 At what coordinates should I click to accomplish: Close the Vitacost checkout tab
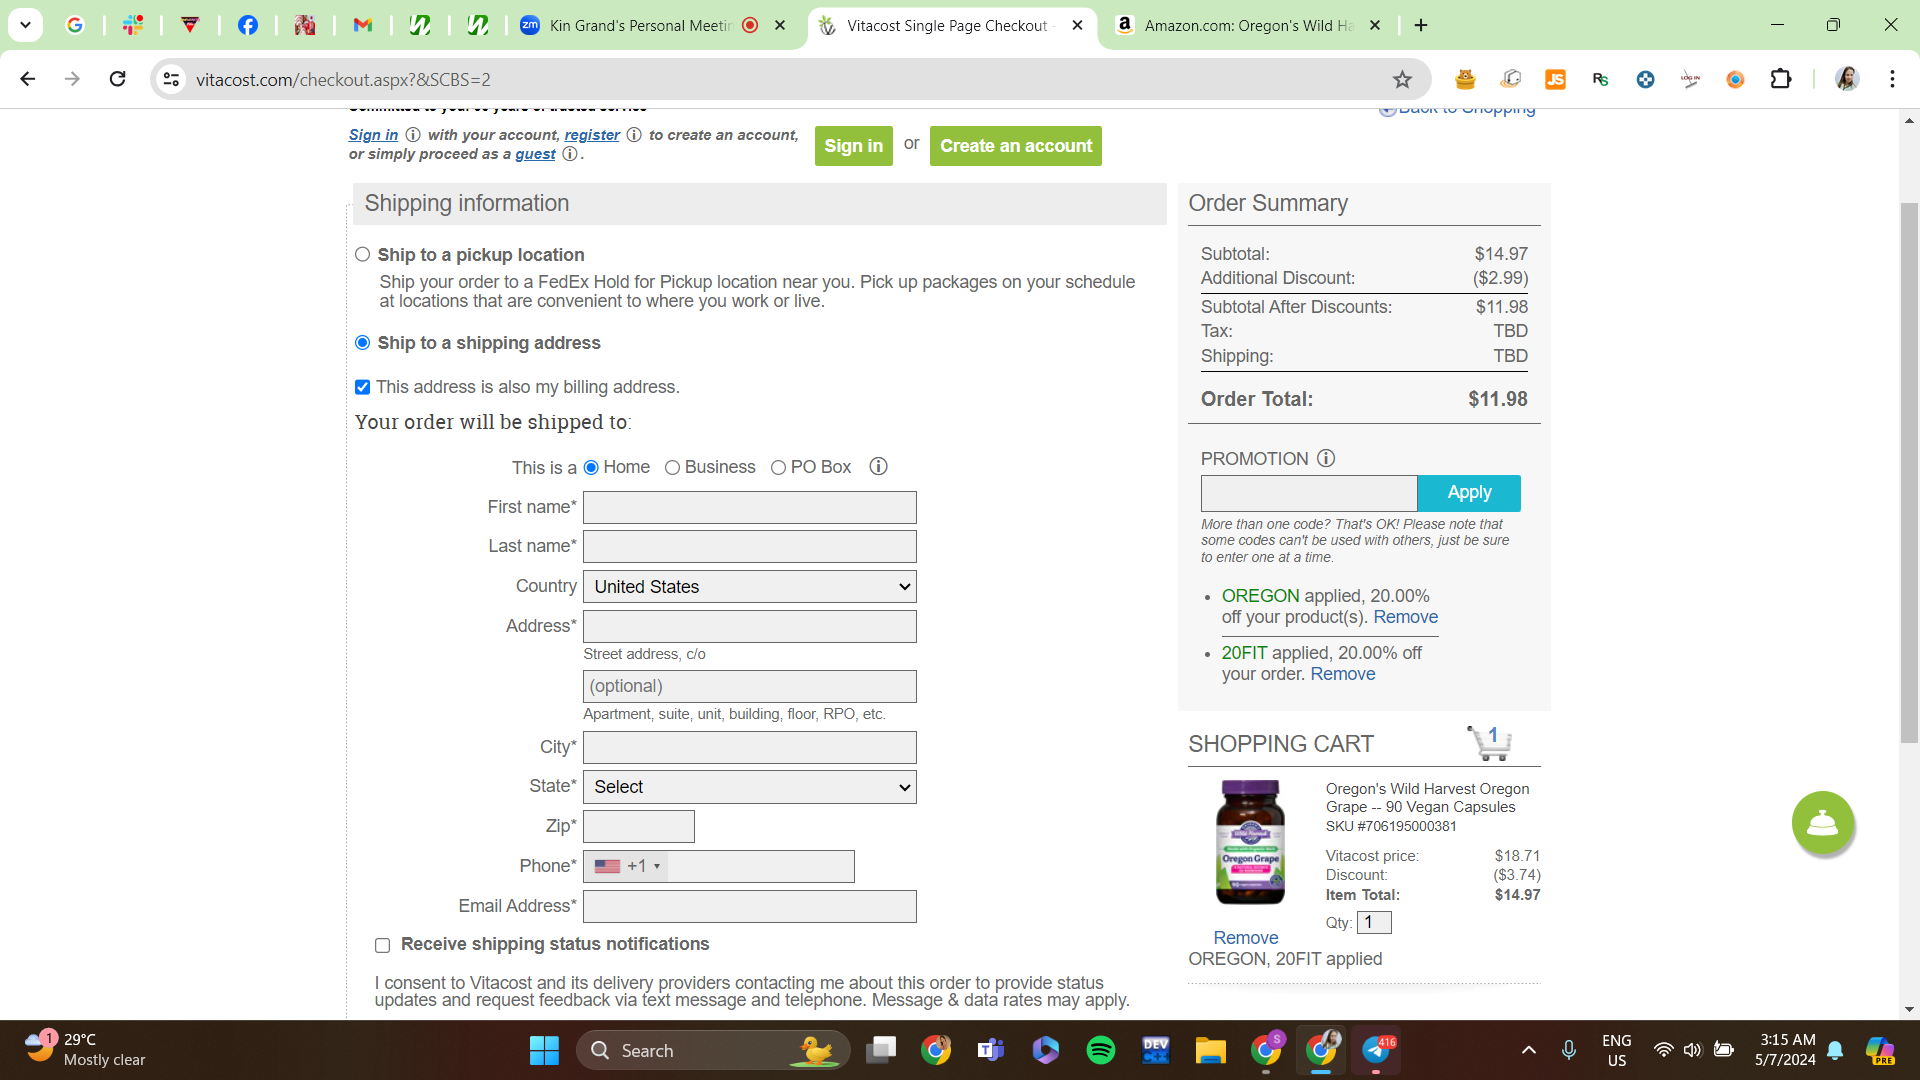click(1077, 25)
